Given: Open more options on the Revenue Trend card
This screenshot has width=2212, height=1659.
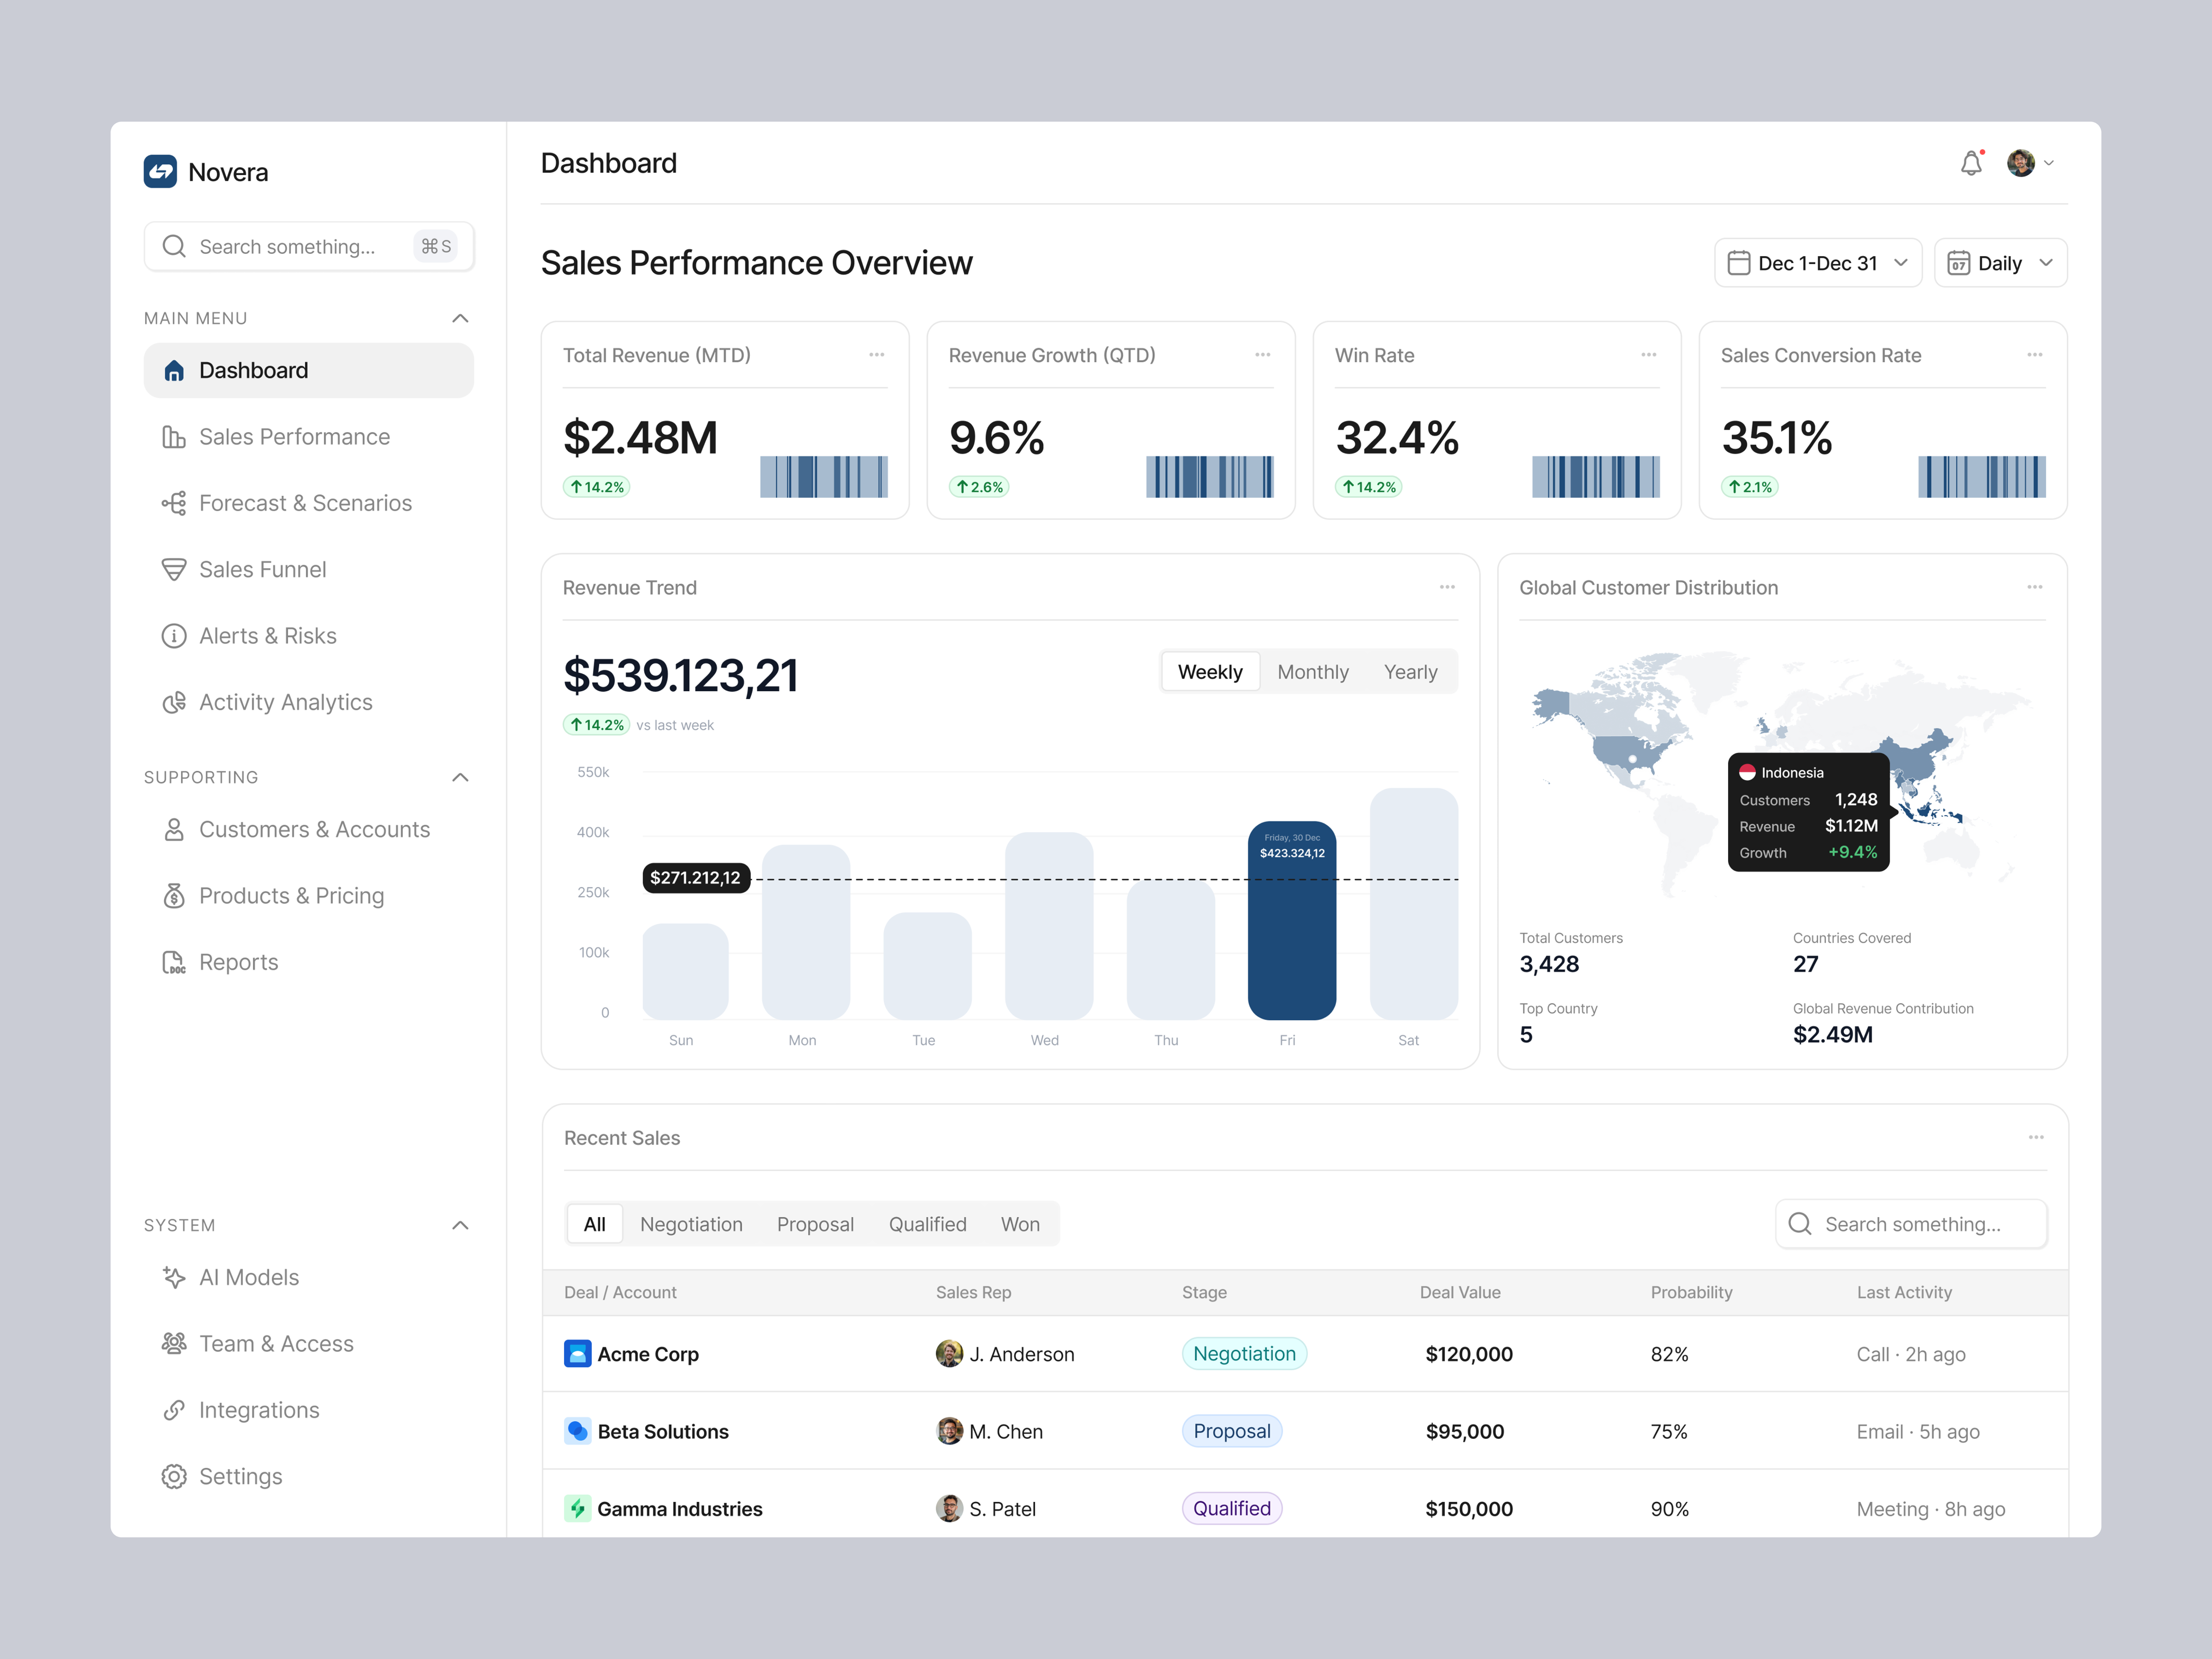Looking at the screenshot, I should tap(1447, 587).
